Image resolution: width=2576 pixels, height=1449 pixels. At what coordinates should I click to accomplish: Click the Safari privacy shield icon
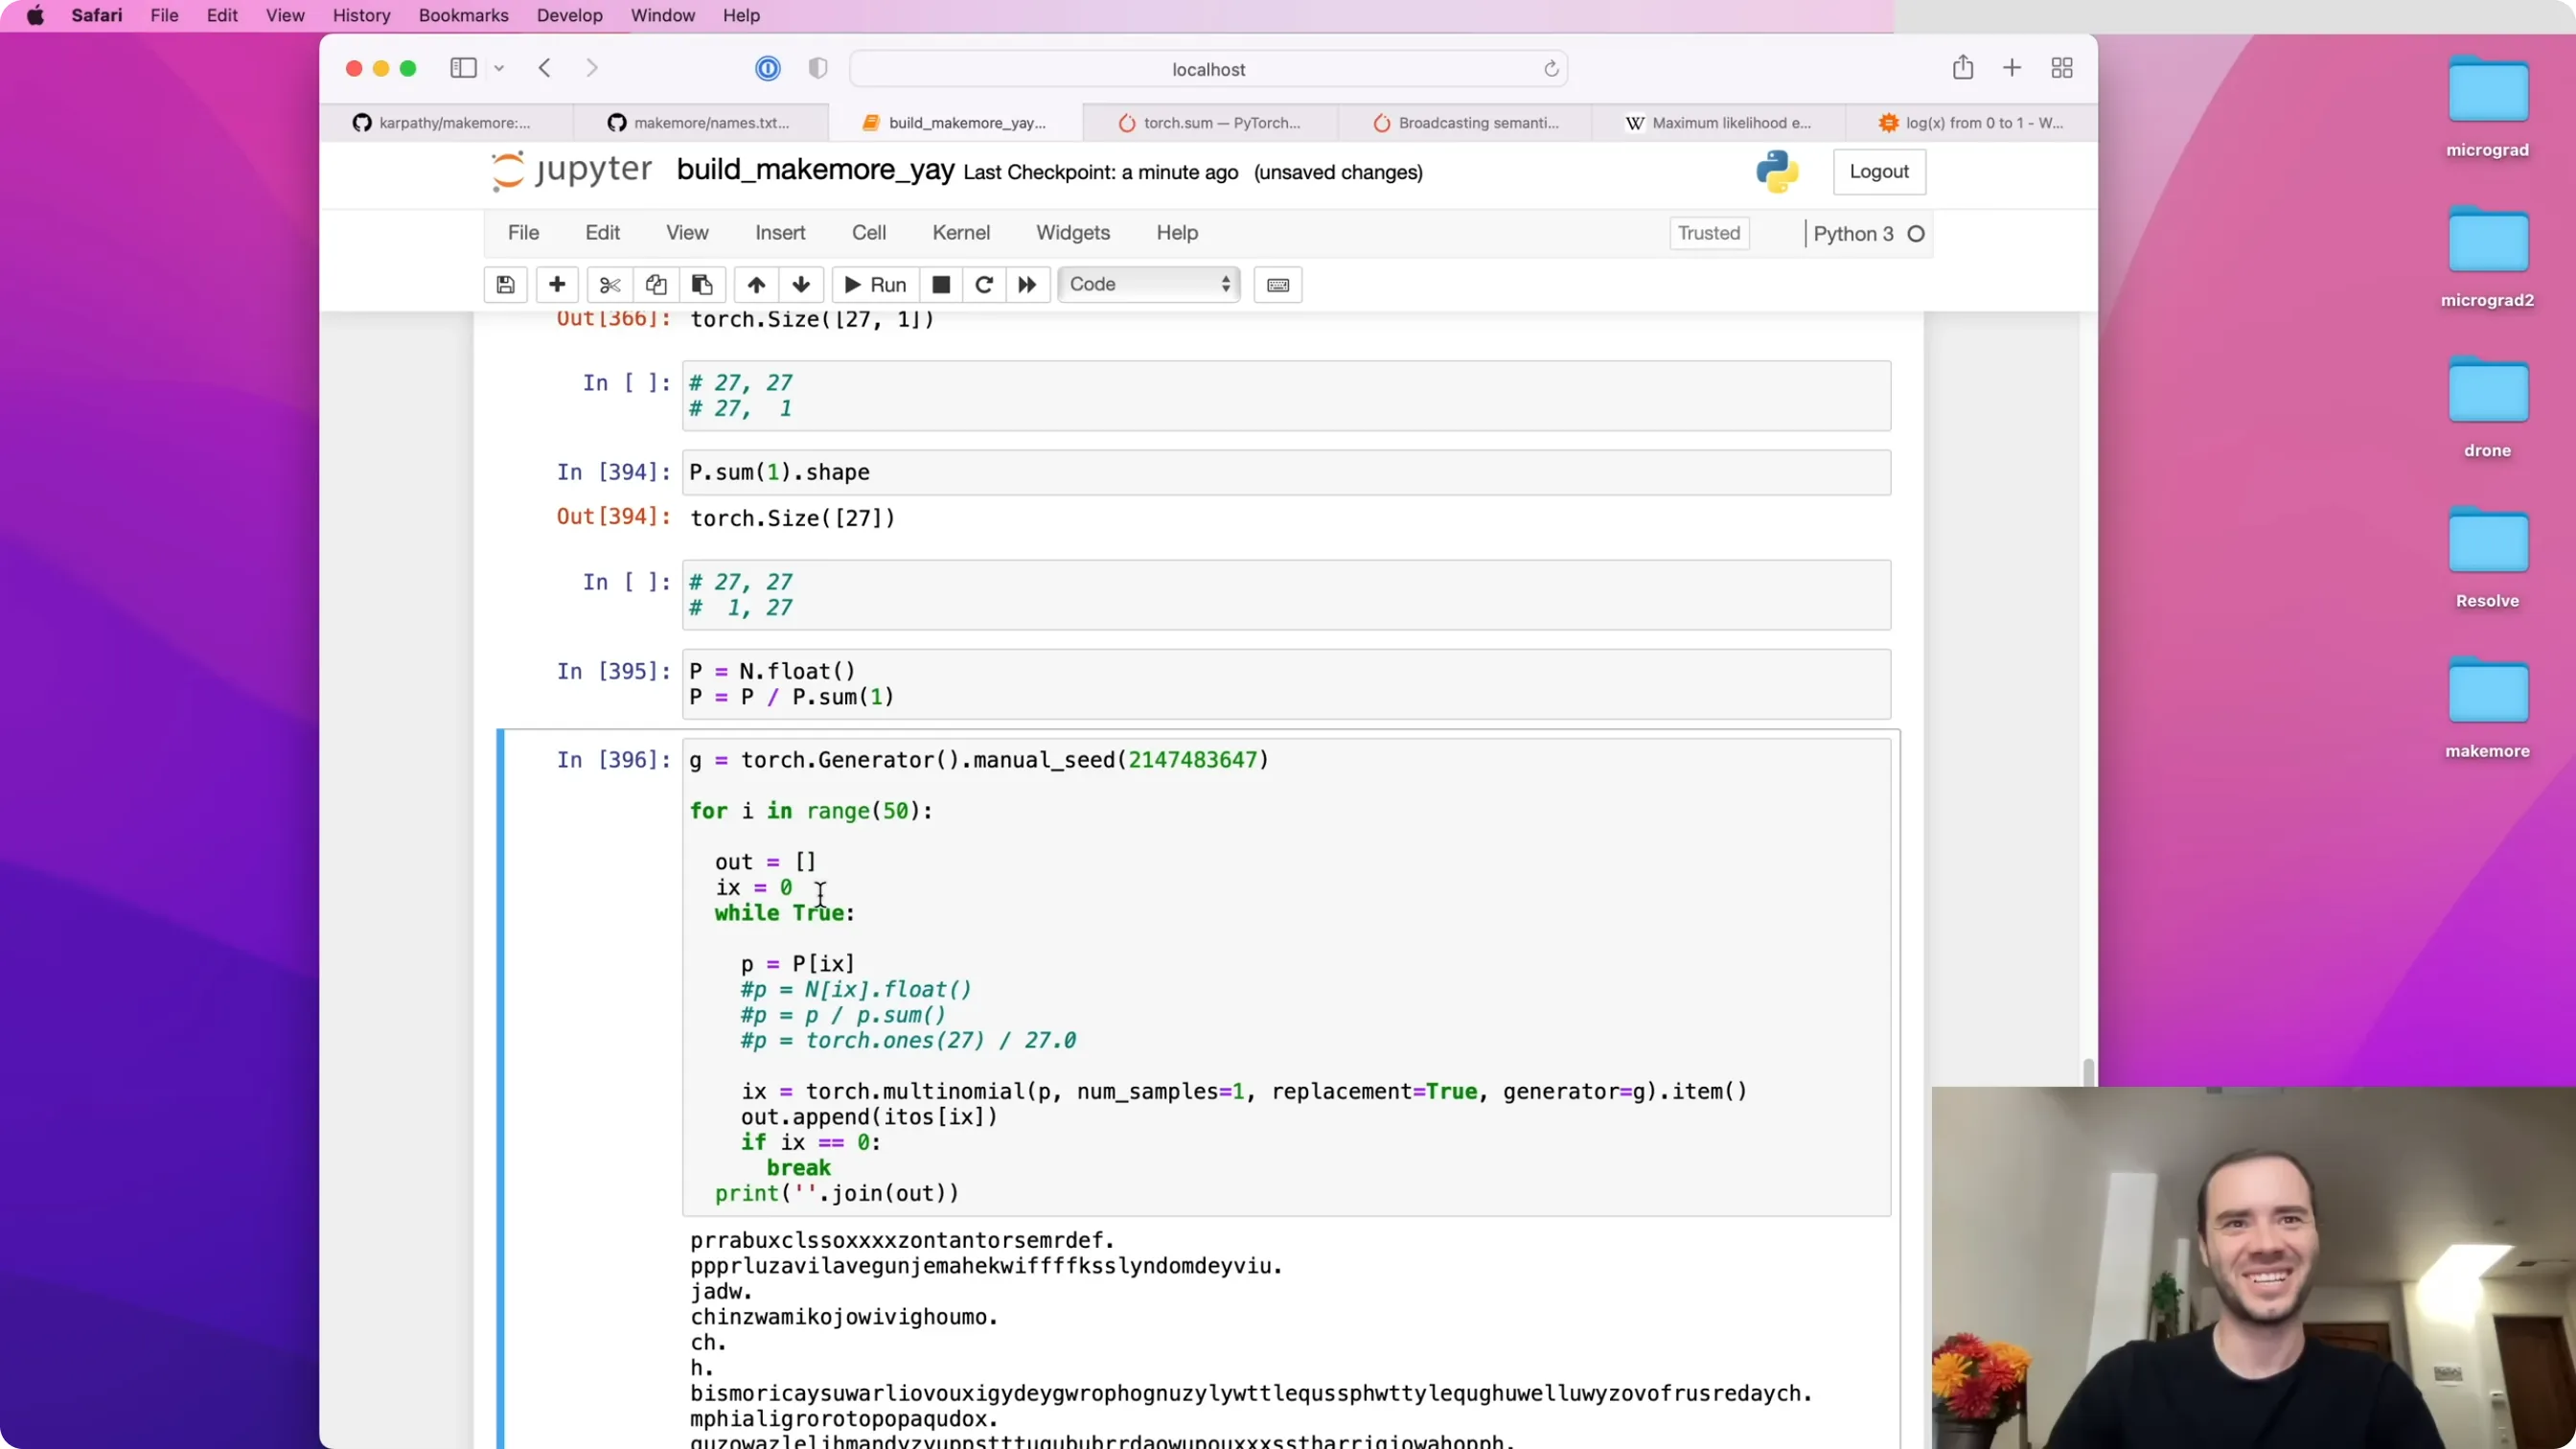click(818, 68)
